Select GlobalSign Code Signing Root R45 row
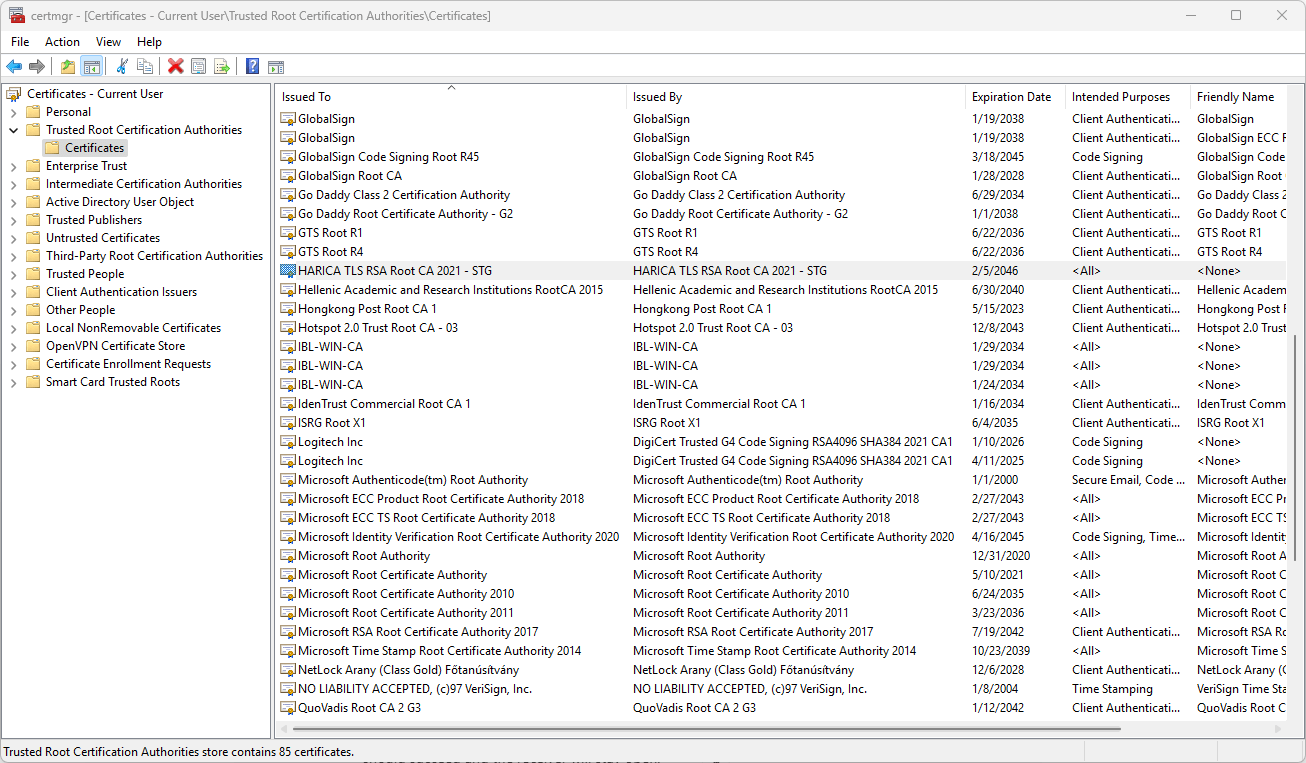This screenshot has height=763, width=1306. 781,157
